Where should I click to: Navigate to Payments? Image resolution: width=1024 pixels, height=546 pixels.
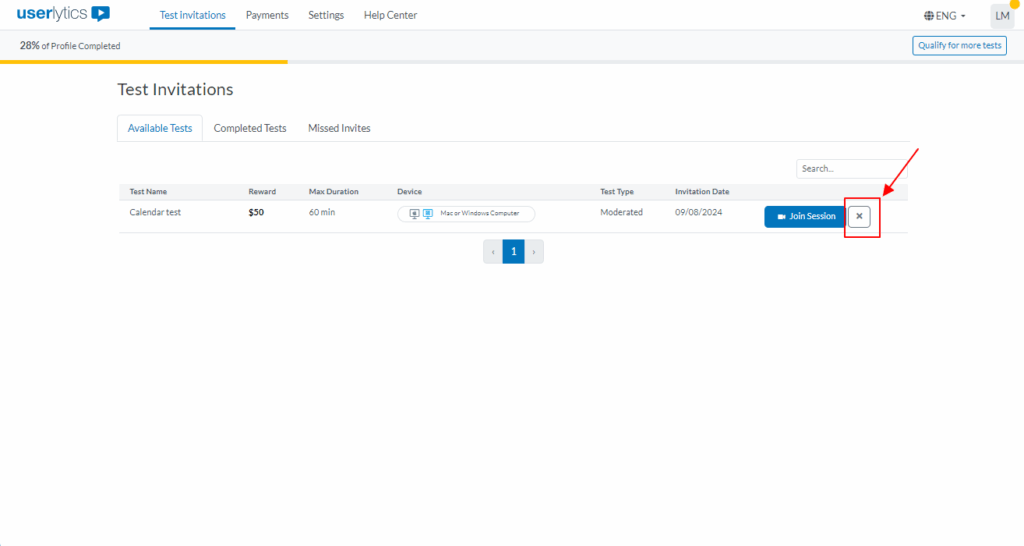[267, 15]
